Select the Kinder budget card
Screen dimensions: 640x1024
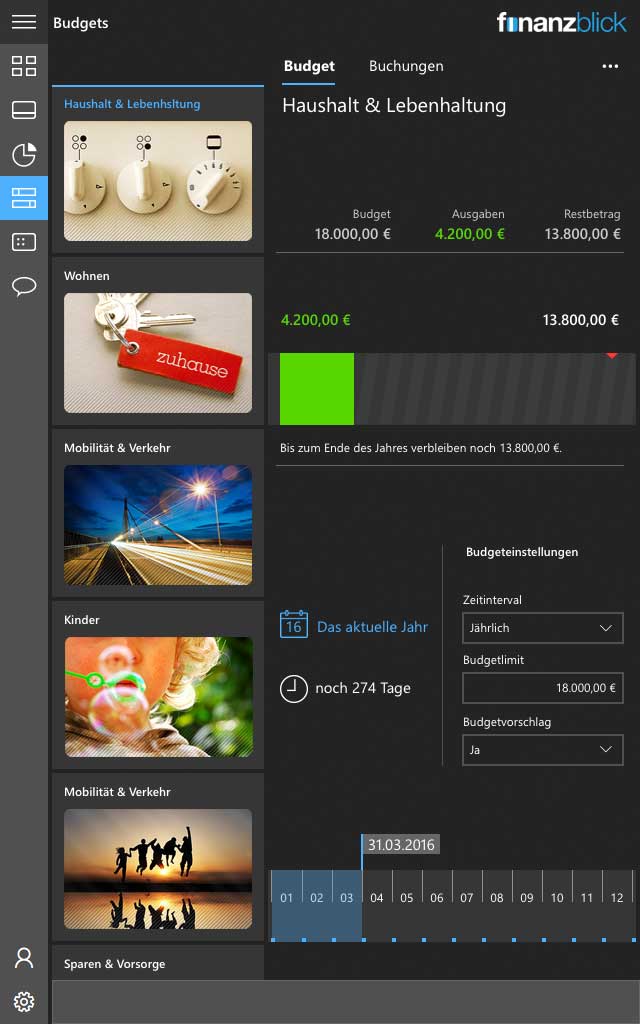158,685
